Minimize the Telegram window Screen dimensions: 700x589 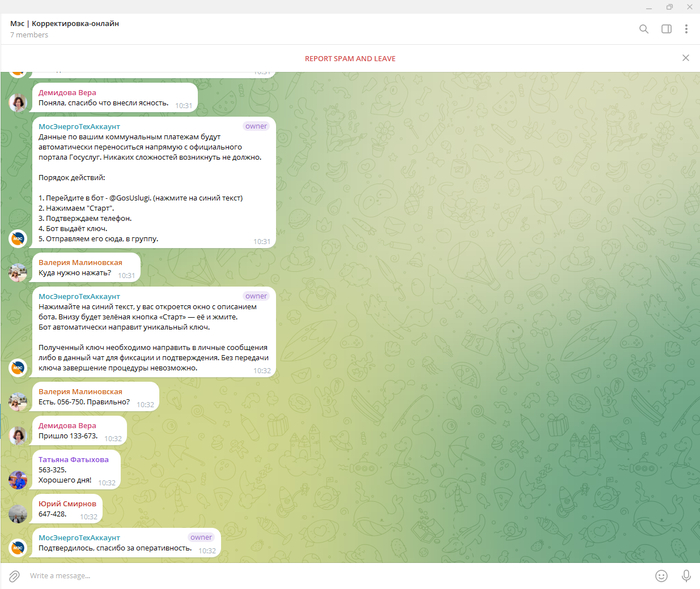[x=649, y=7]
